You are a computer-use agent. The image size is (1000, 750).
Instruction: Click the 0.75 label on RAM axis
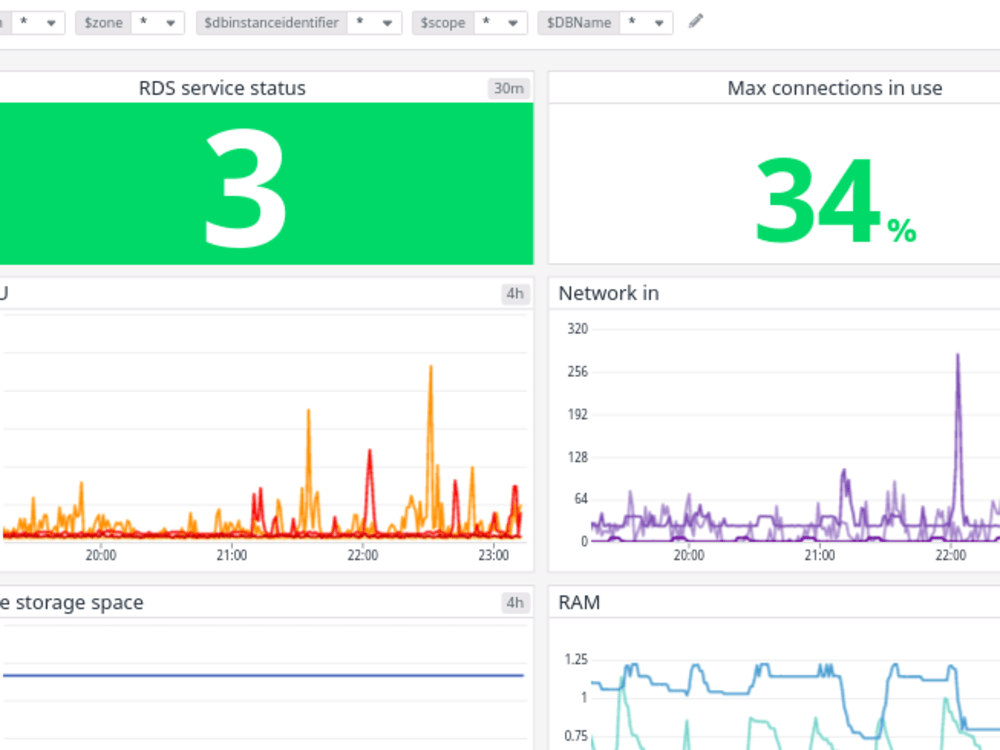(576, 736)
